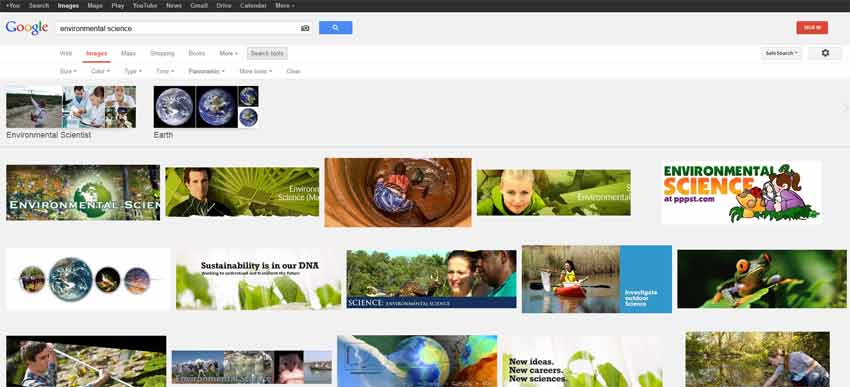
Task: Open the person crouching in forest image
Action: (757, 359)
